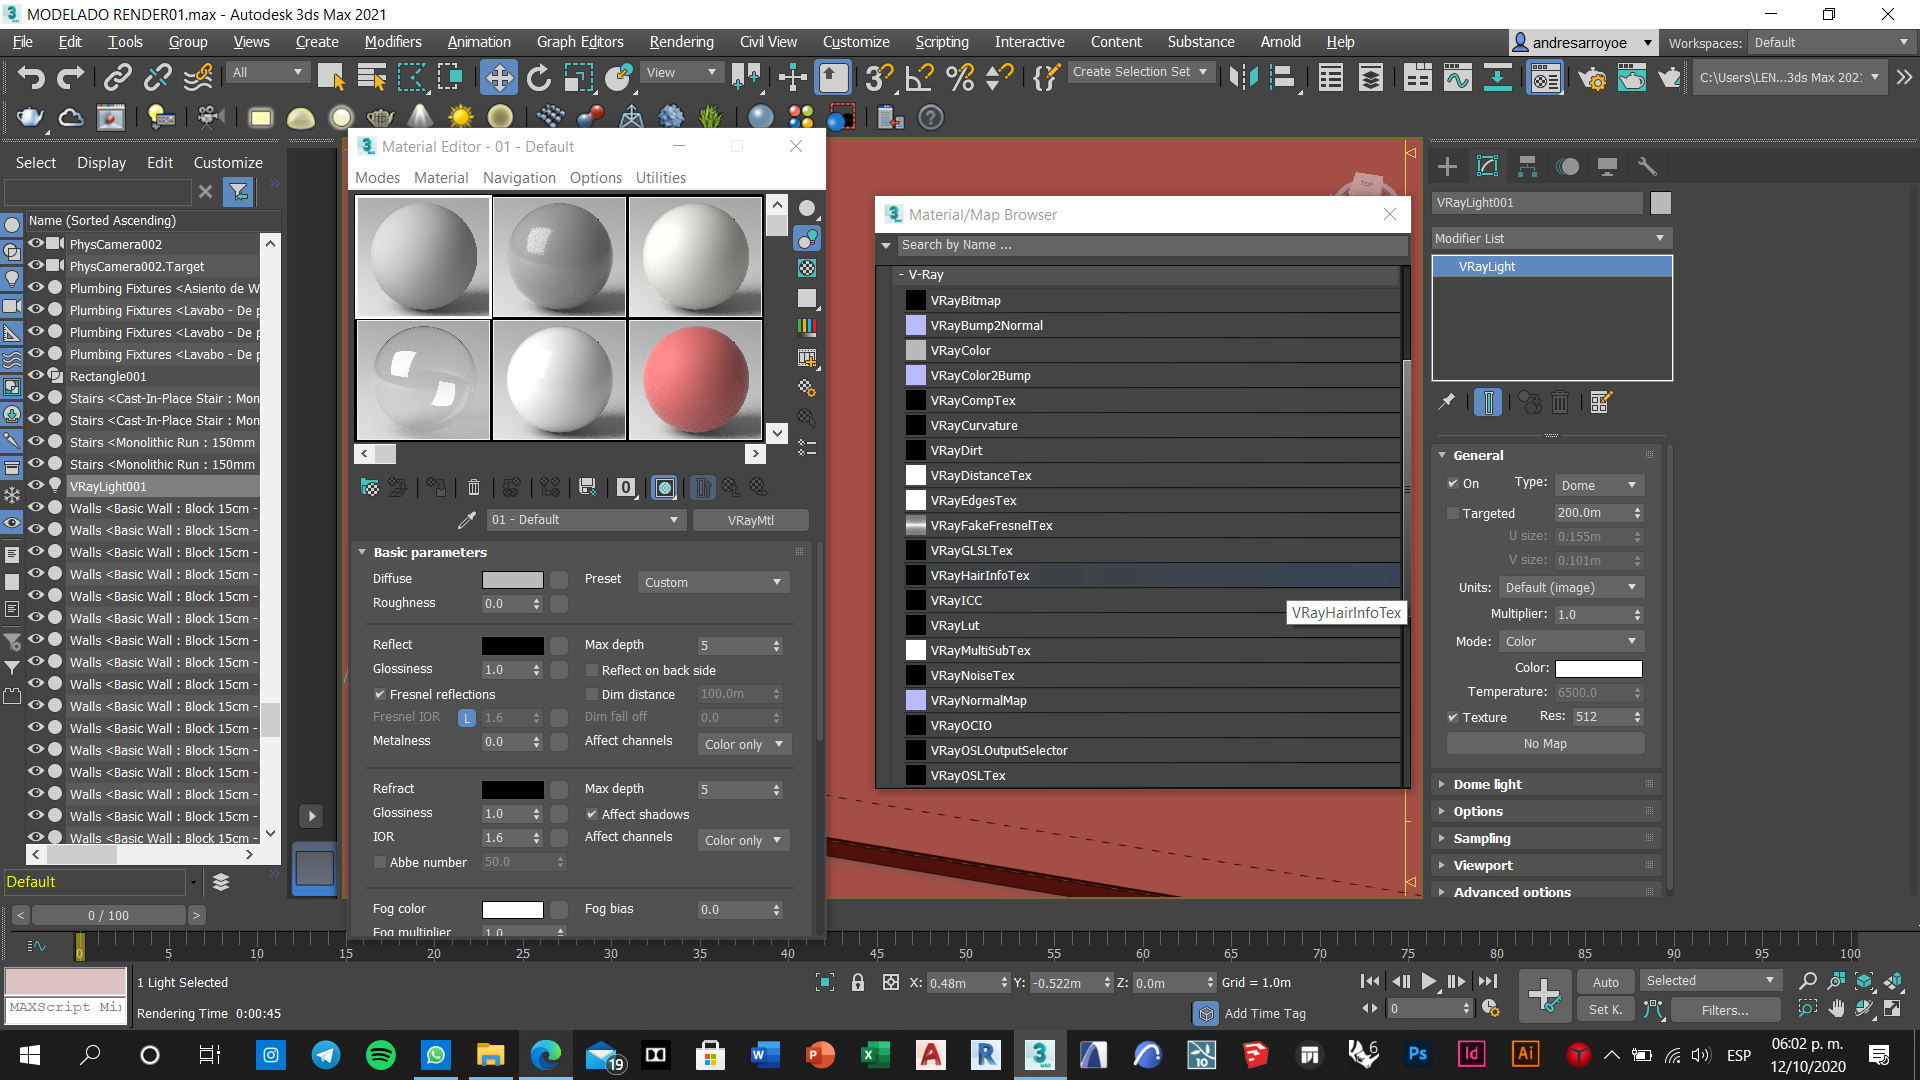Click the Auto key button
Image resolution: width=1920 pixels, height=1080 pixels.
coord(1605,982)
